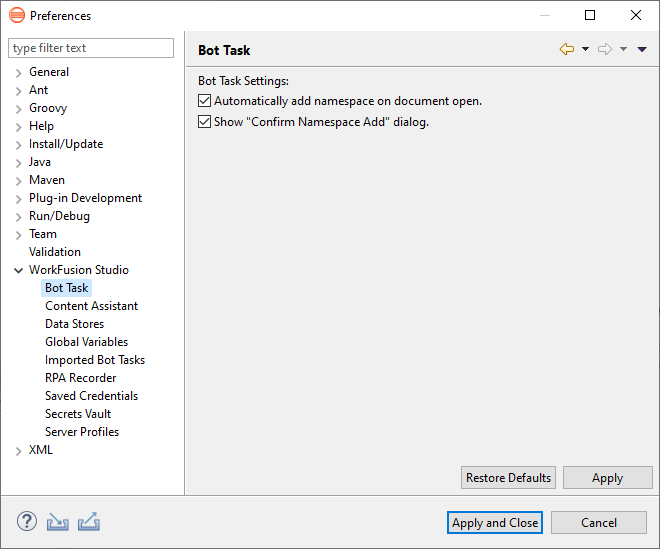The height and width of the screenshot is (549, 660).
Task: Click the Export preferences icon
Action: (89, 522)
